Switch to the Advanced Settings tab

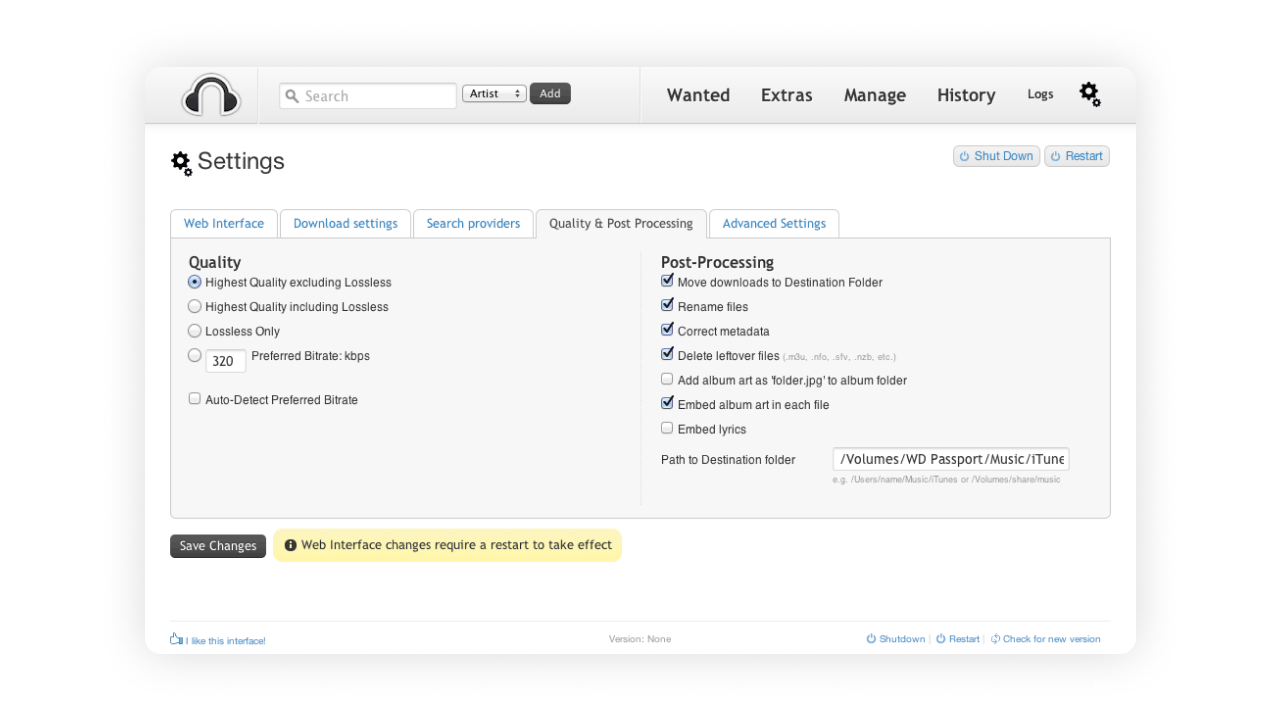pyautogui.click(x=774, y=224)
